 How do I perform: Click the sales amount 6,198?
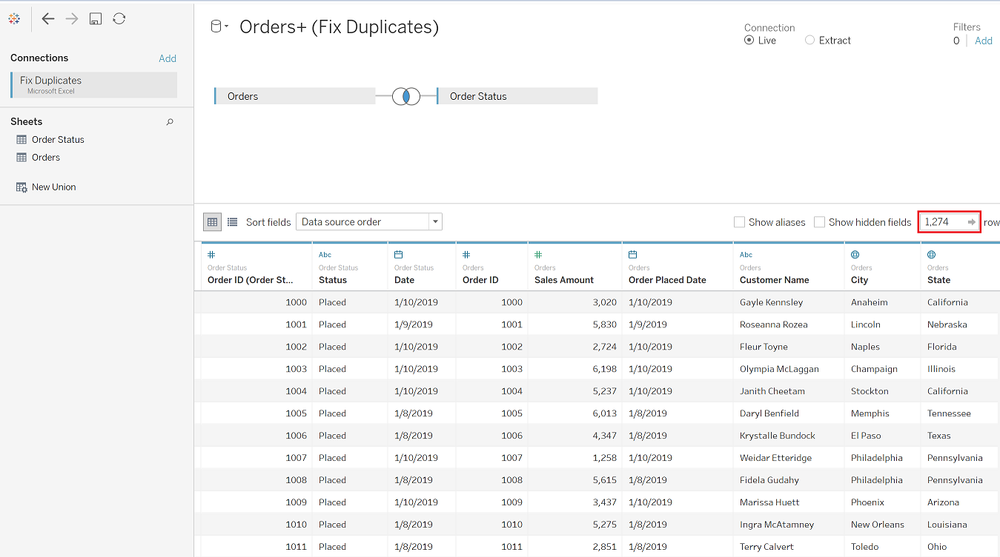[605, 369]
